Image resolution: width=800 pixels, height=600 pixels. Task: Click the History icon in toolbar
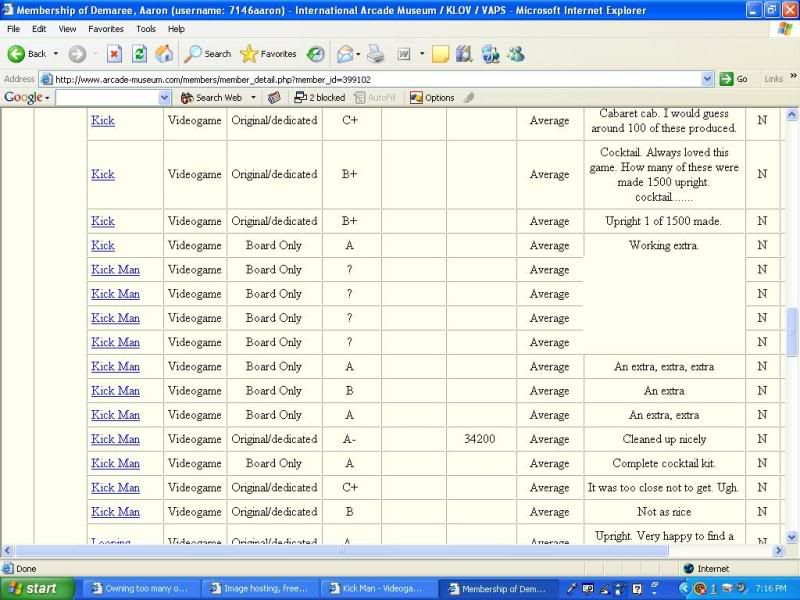click(315, 54)
